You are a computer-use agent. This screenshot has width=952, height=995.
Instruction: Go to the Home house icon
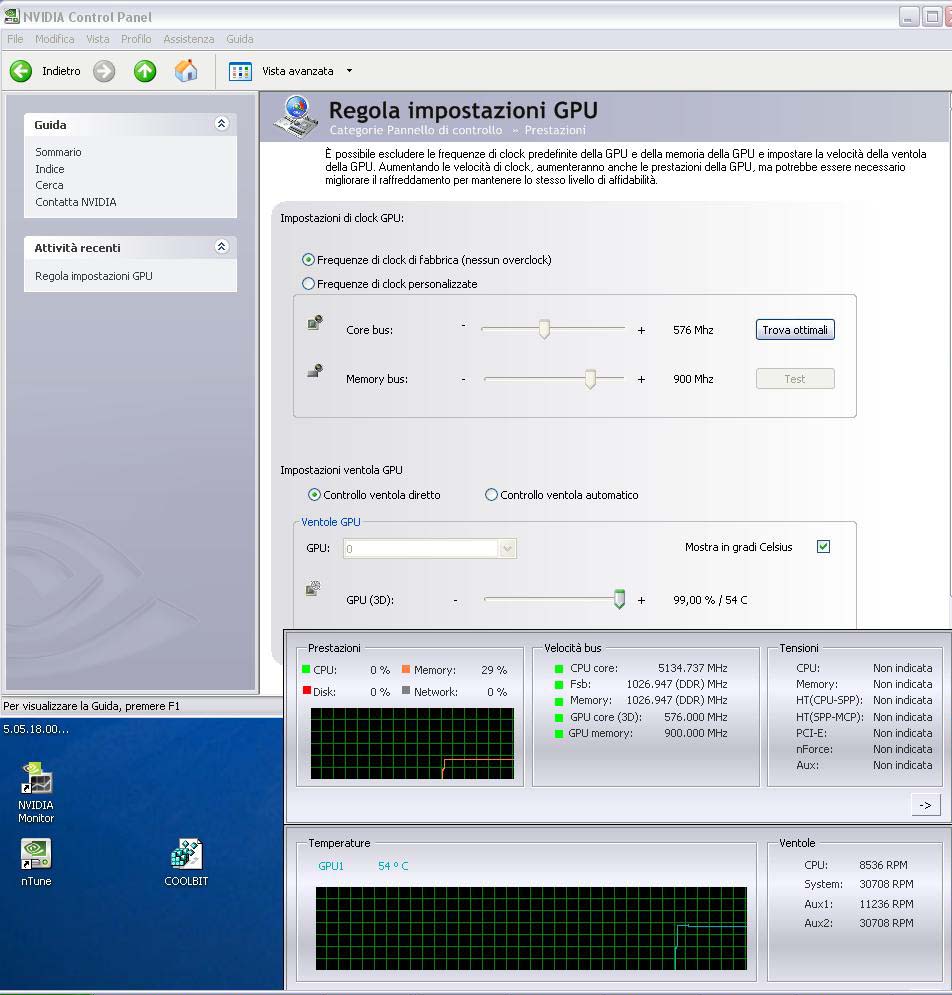pos(186,70)
